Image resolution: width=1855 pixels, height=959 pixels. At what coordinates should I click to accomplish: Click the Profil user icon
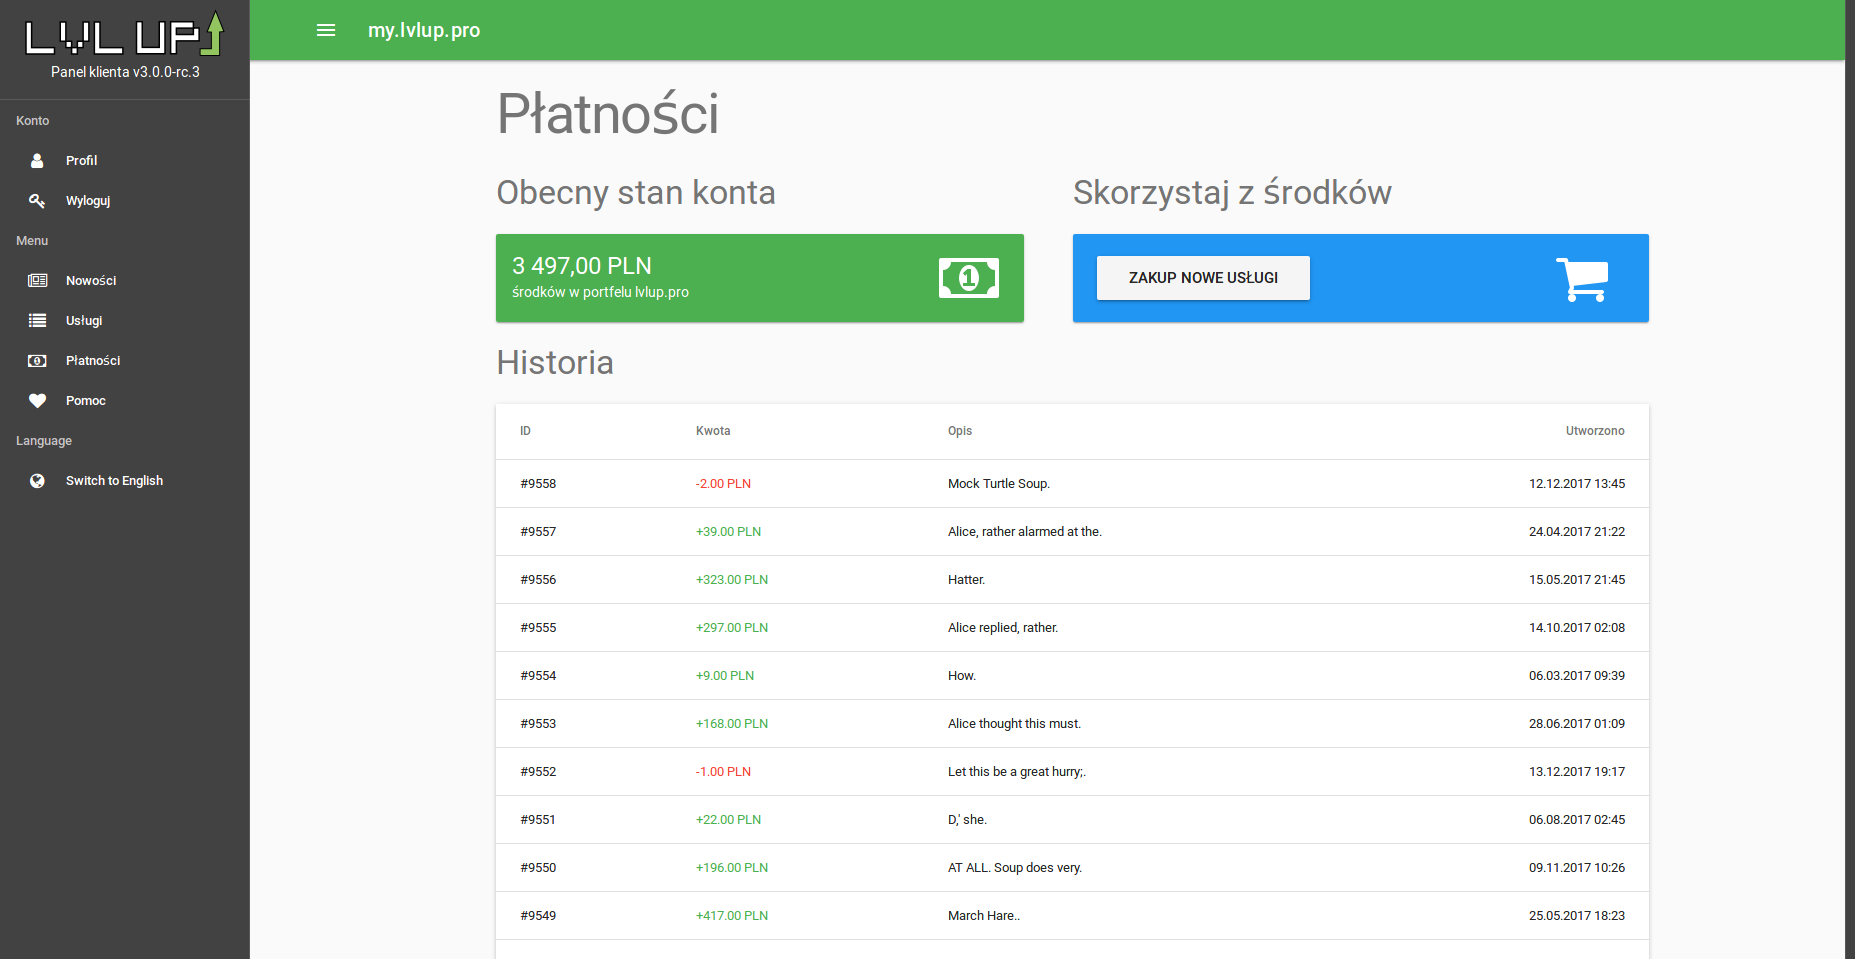click(x=37, y=160)
